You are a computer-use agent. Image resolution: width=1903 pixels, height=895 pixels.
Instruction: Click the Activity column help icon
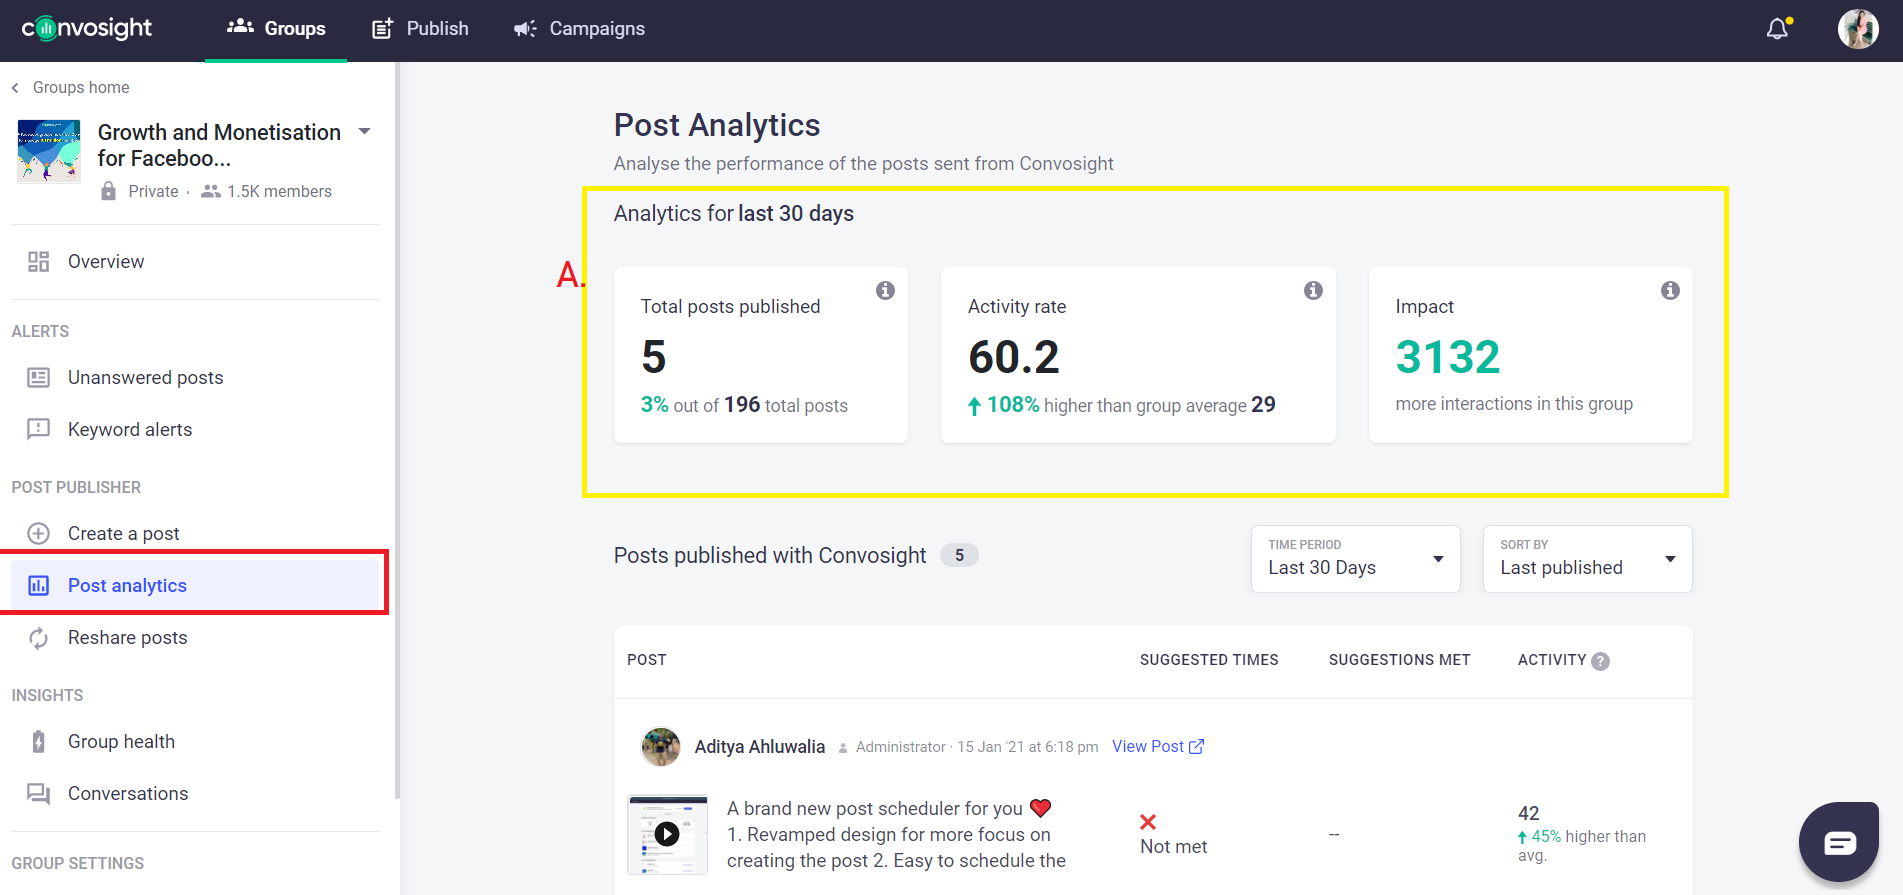click(1600, 661)
